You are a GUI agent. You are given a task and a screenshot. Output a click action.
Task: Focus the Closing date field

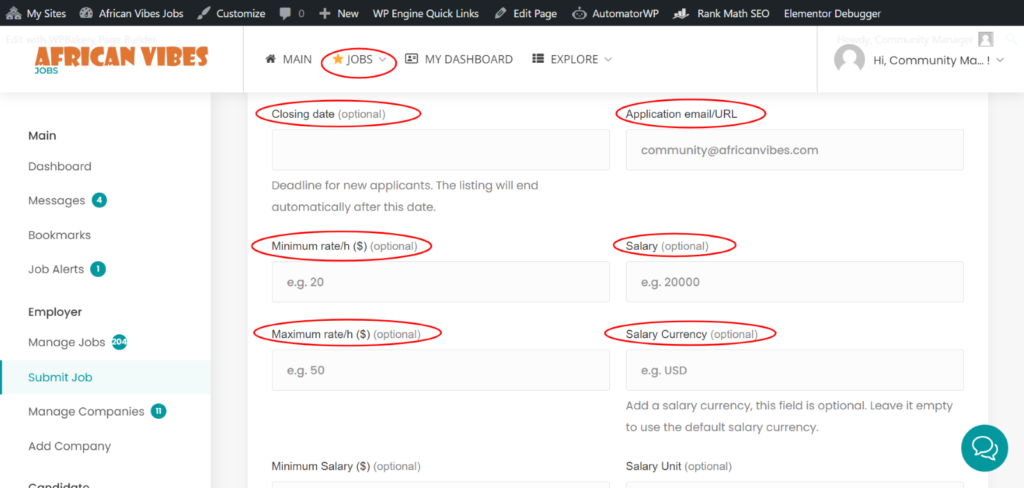(x=441, y=150)
